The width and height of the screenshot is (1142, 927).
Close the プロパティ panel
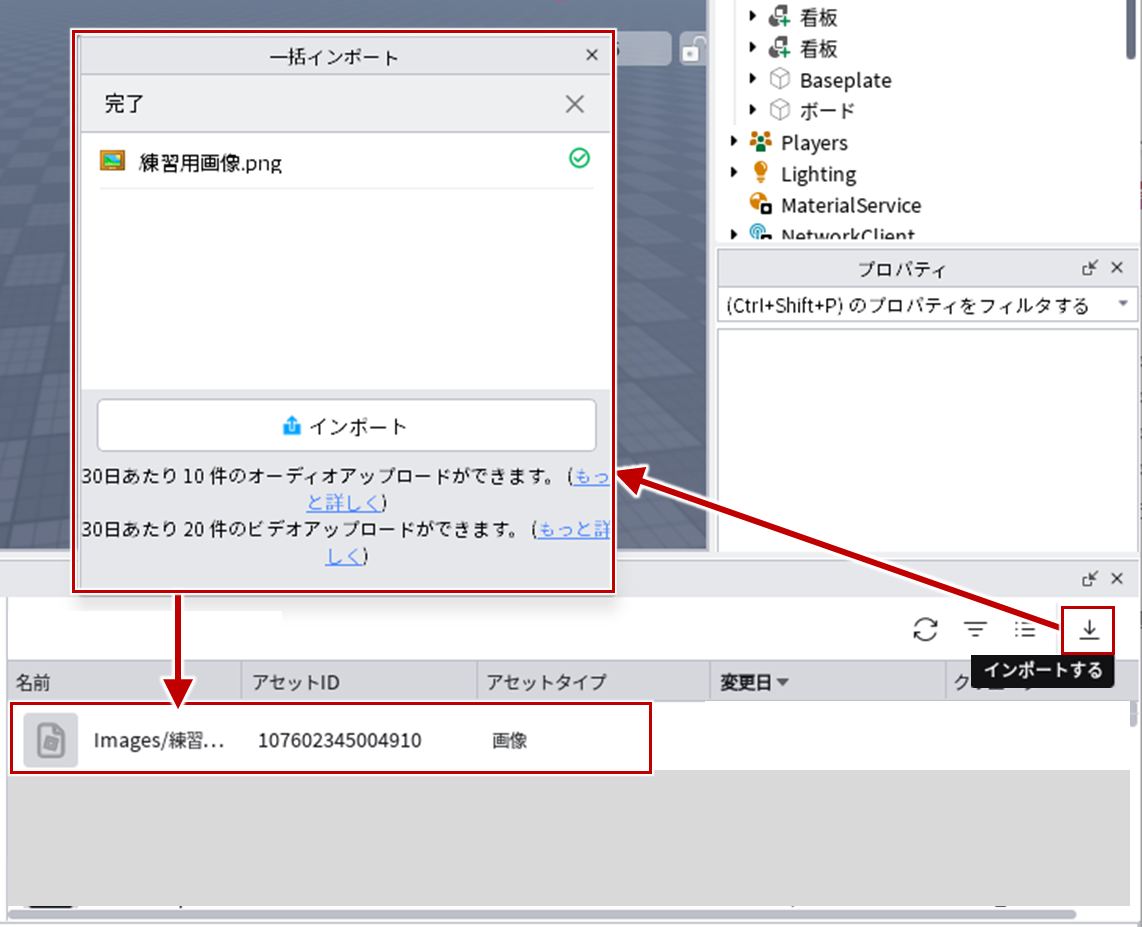click(x=1117, y=268)
